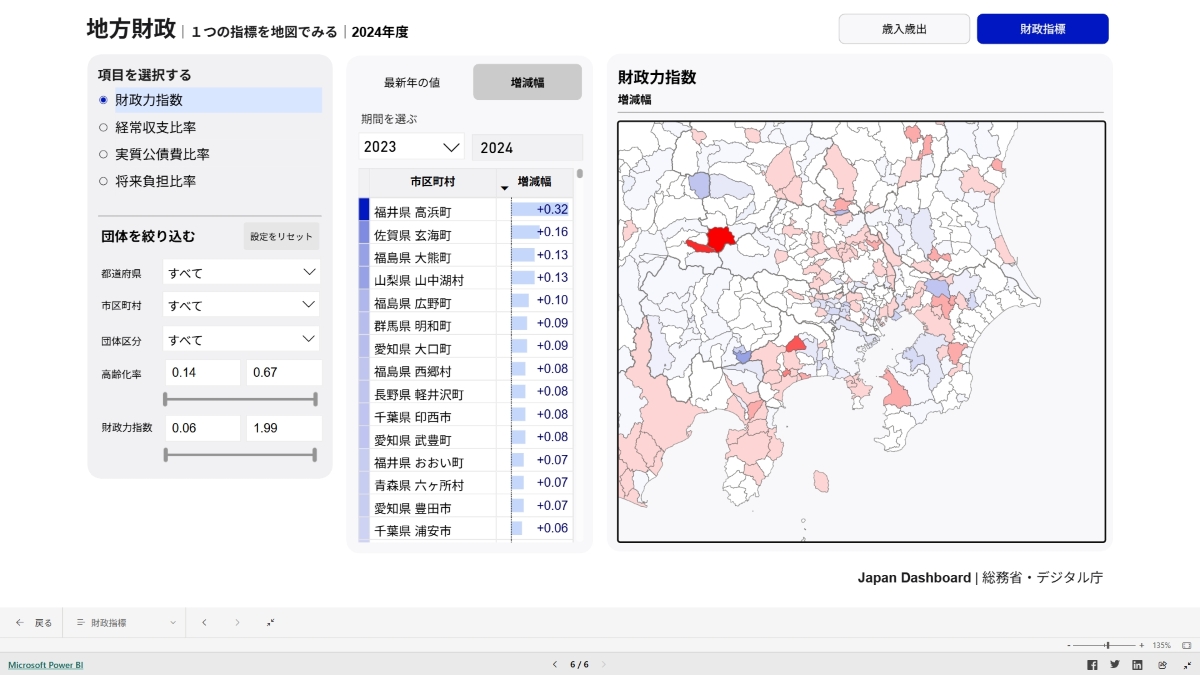This screenshot has height=675, width=1200.
Task: Click the fit-to-page icon beside 135%
Action: tap(1186, 645)
